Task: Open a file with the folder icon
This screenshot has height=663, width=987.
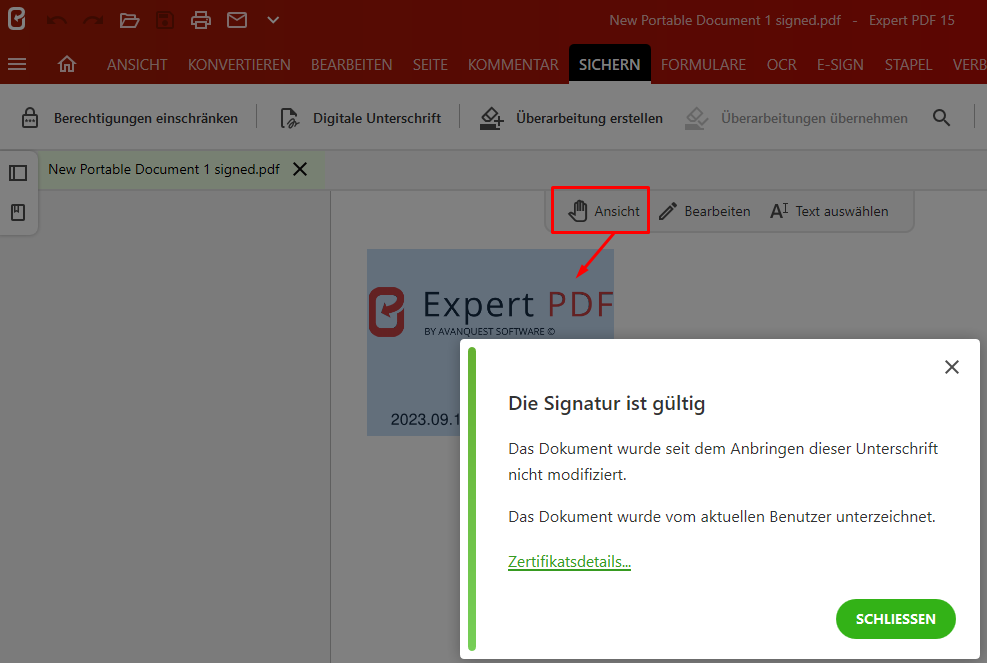Action: [129, 20]
